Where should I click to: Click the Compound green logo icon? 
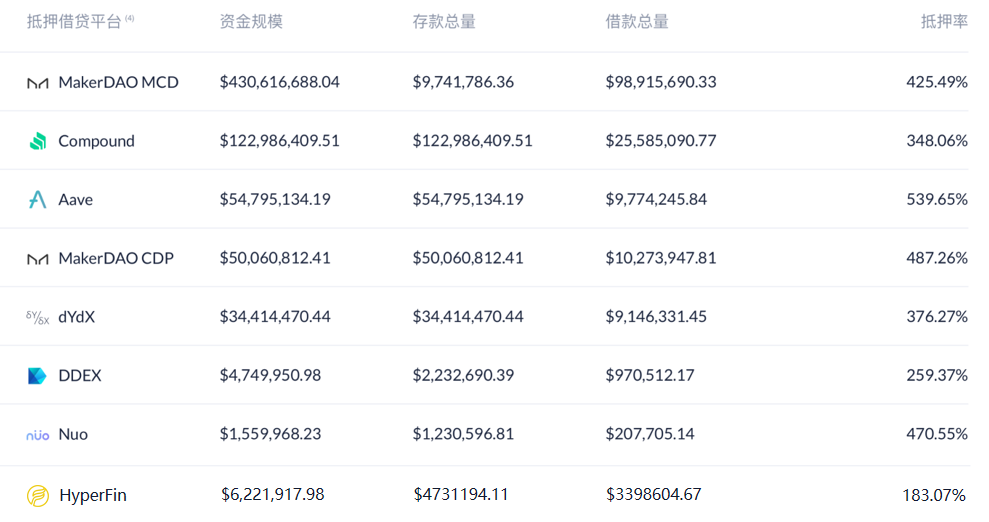tap(38, 141)
